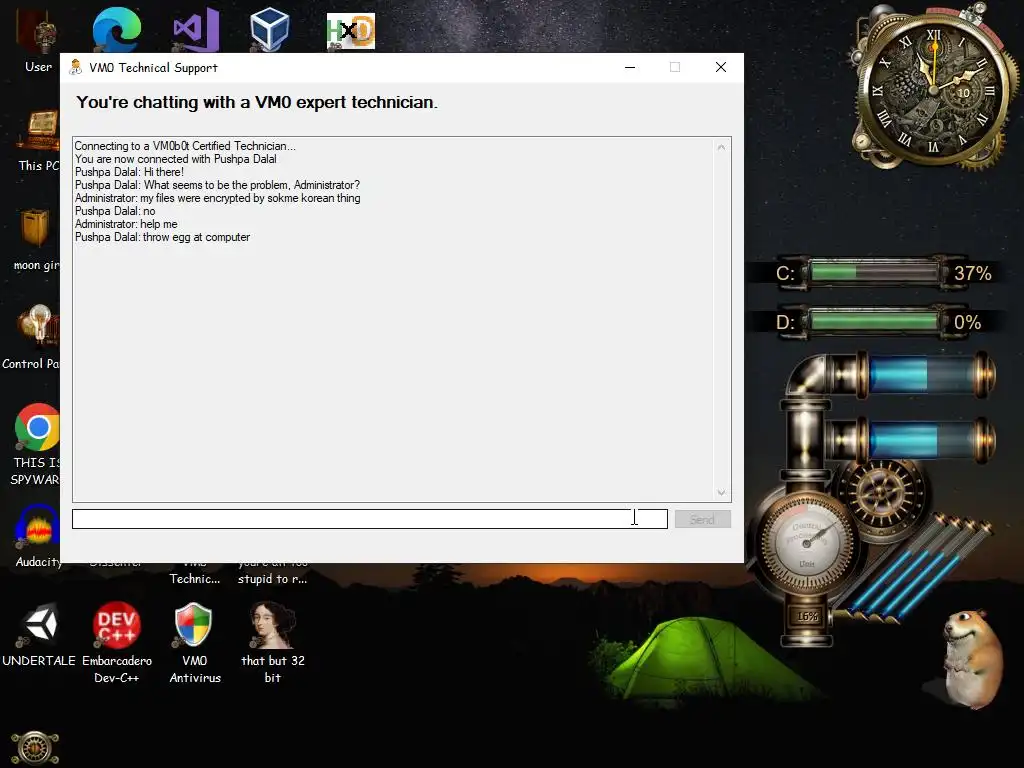This screenshot has height=768, width=1024.
Task: Click the 'Connecting to a VM0b0t Certified Technician' line
Action: [x=185, y=146]
